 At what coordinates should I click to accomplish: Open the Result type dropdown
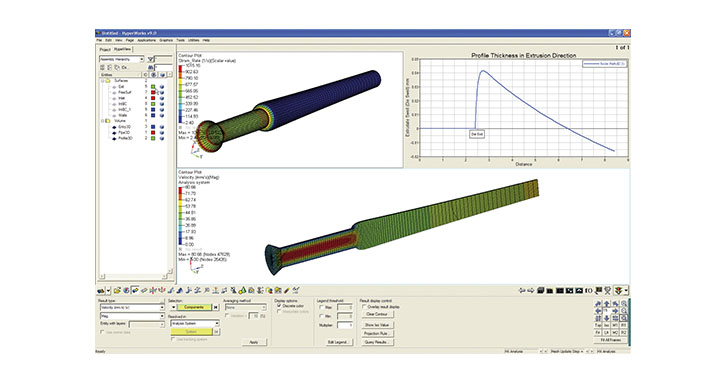pos(132,308)
